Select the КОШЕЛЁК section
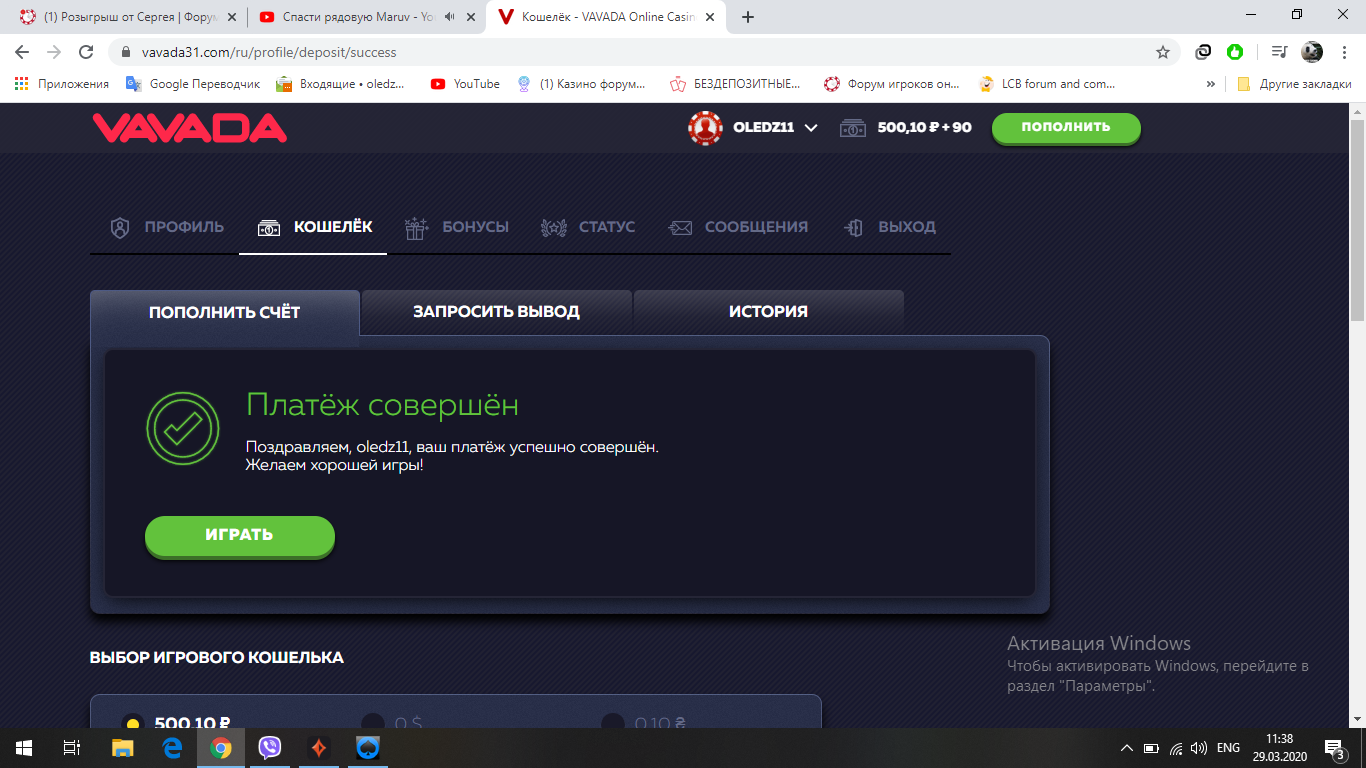The image size is (1366, 768). point(314,227)
